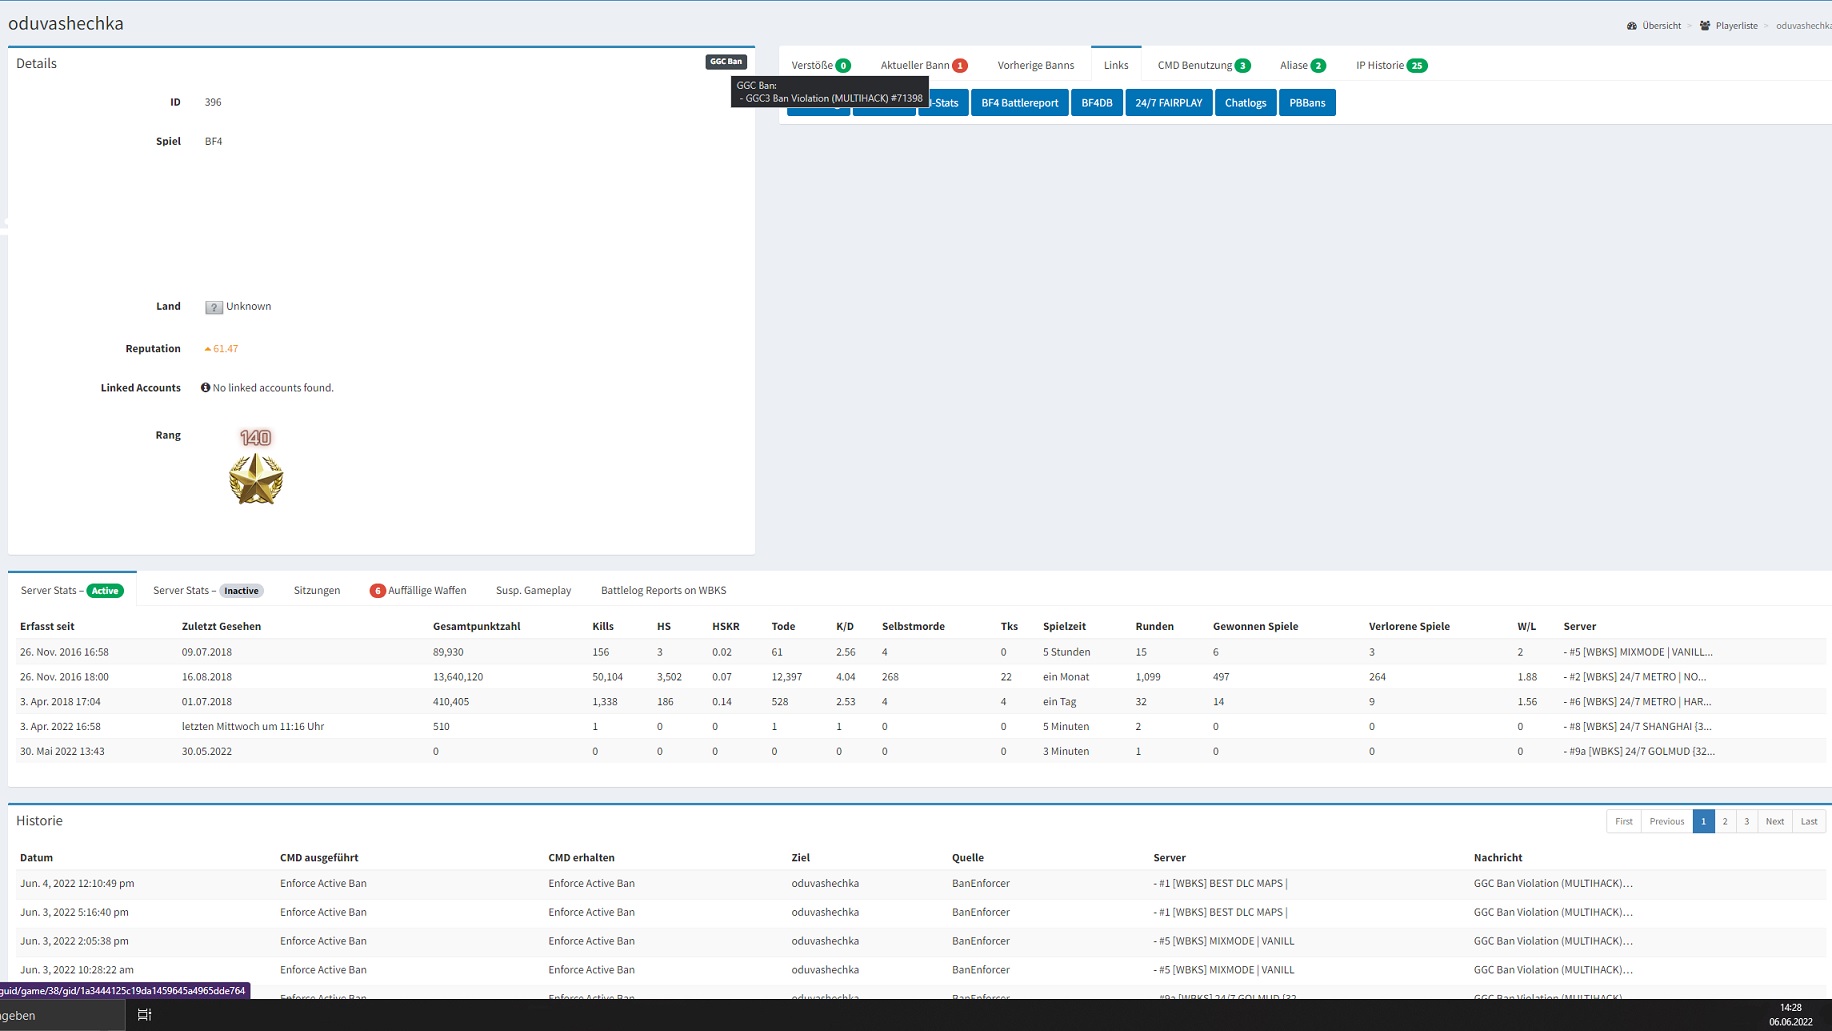Click the Windows taskbar search box
Viewport: 1832px width, 1031px height.
point(60,1015)
